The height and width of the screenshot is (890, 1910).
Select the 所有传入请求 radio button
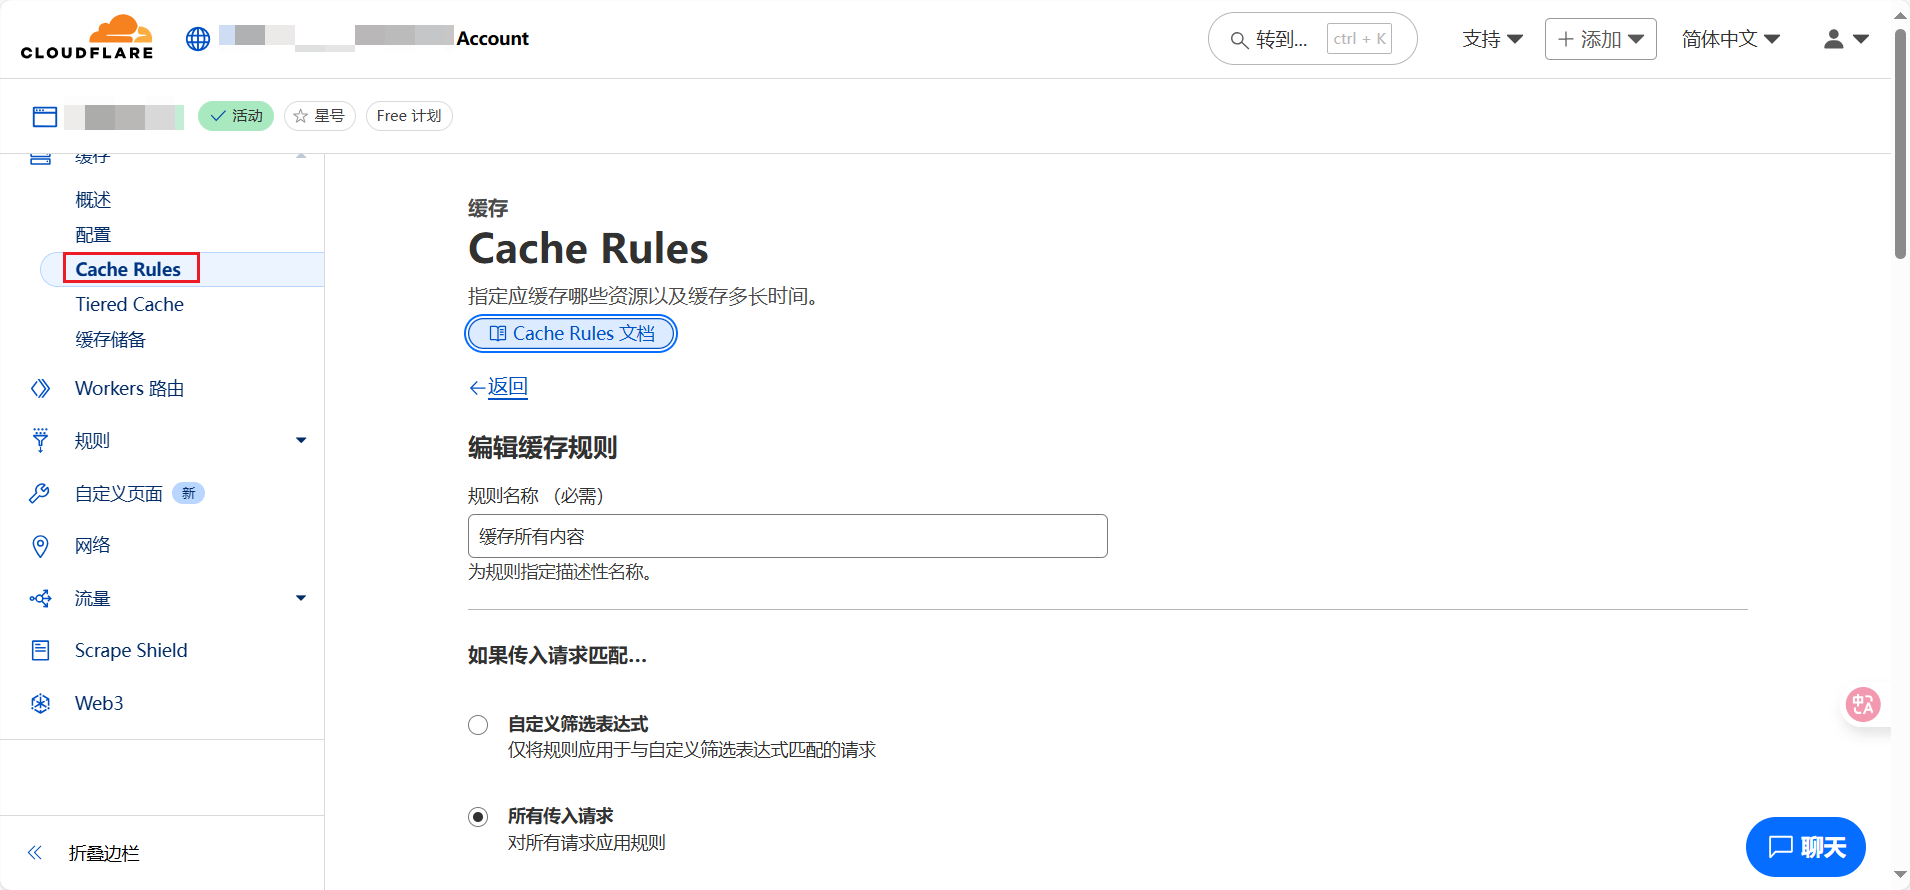[x=478, y=817]
